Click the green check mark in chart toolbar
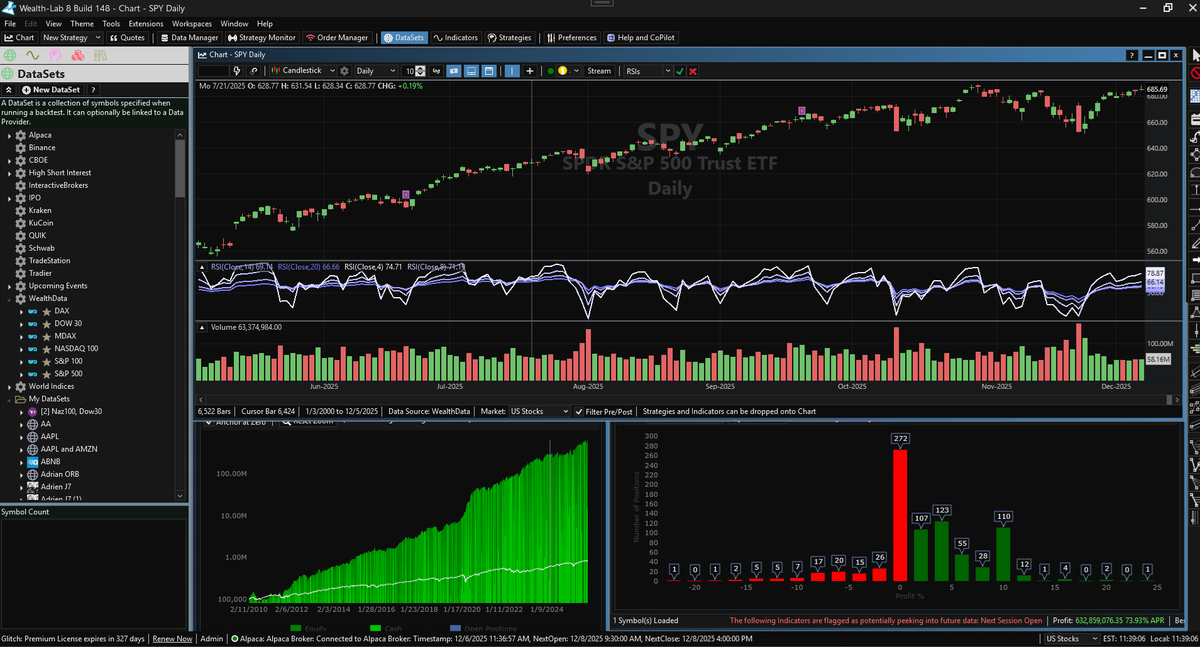The height and width of the screenshot is (647, 1200). click(x=680, y=71)
